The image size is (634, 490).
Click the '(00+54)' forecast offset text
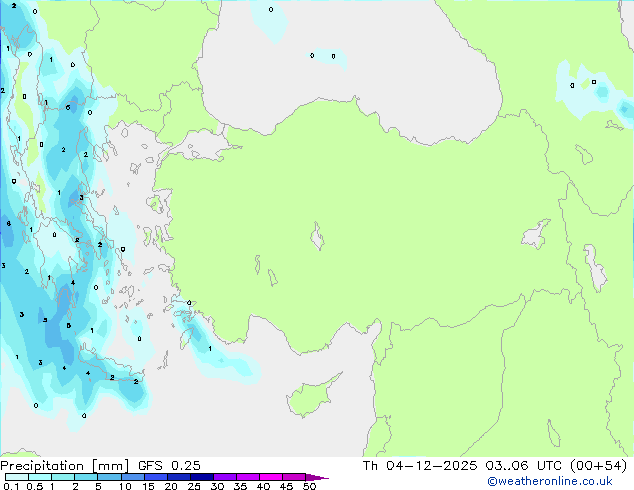tap(598, 466)
